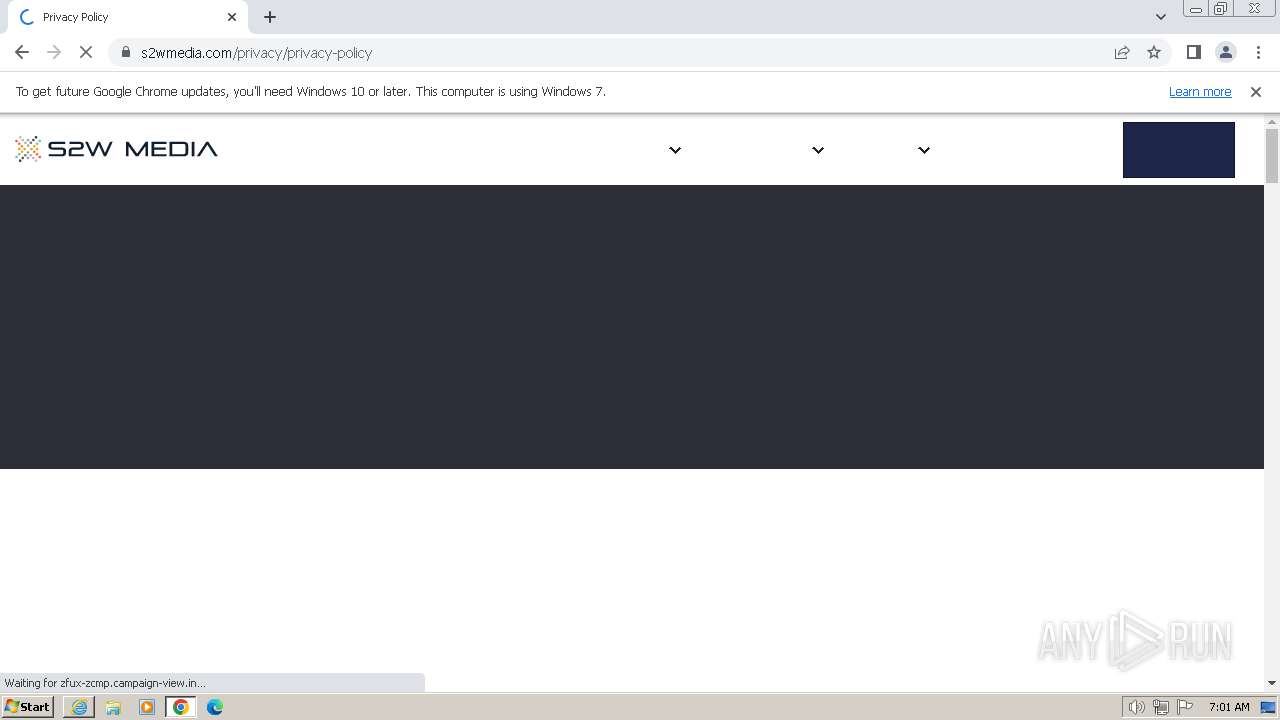This screenshot has width=1280, height=720.
Task: Open Microsoft Edge from taskbar
Action: (x=215, y=707)
